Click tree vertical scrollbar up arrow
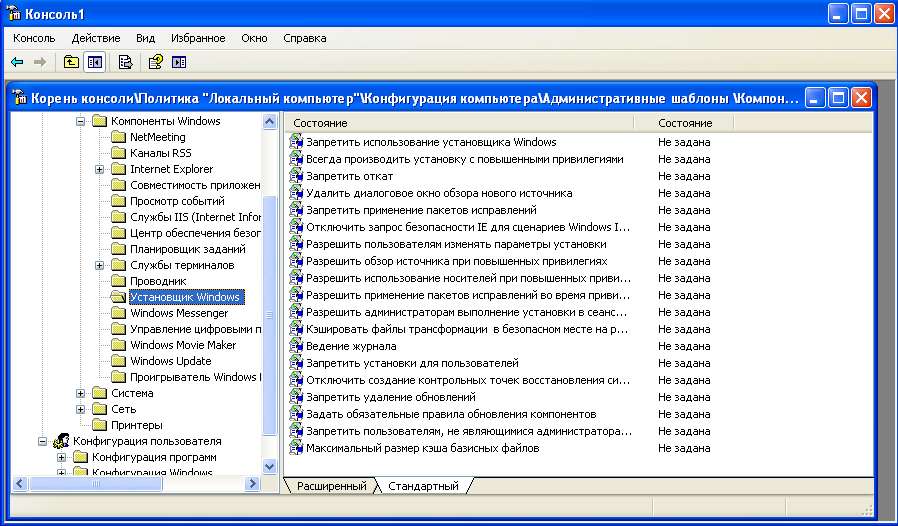This screenshot has width=898, height=526. 269,121
